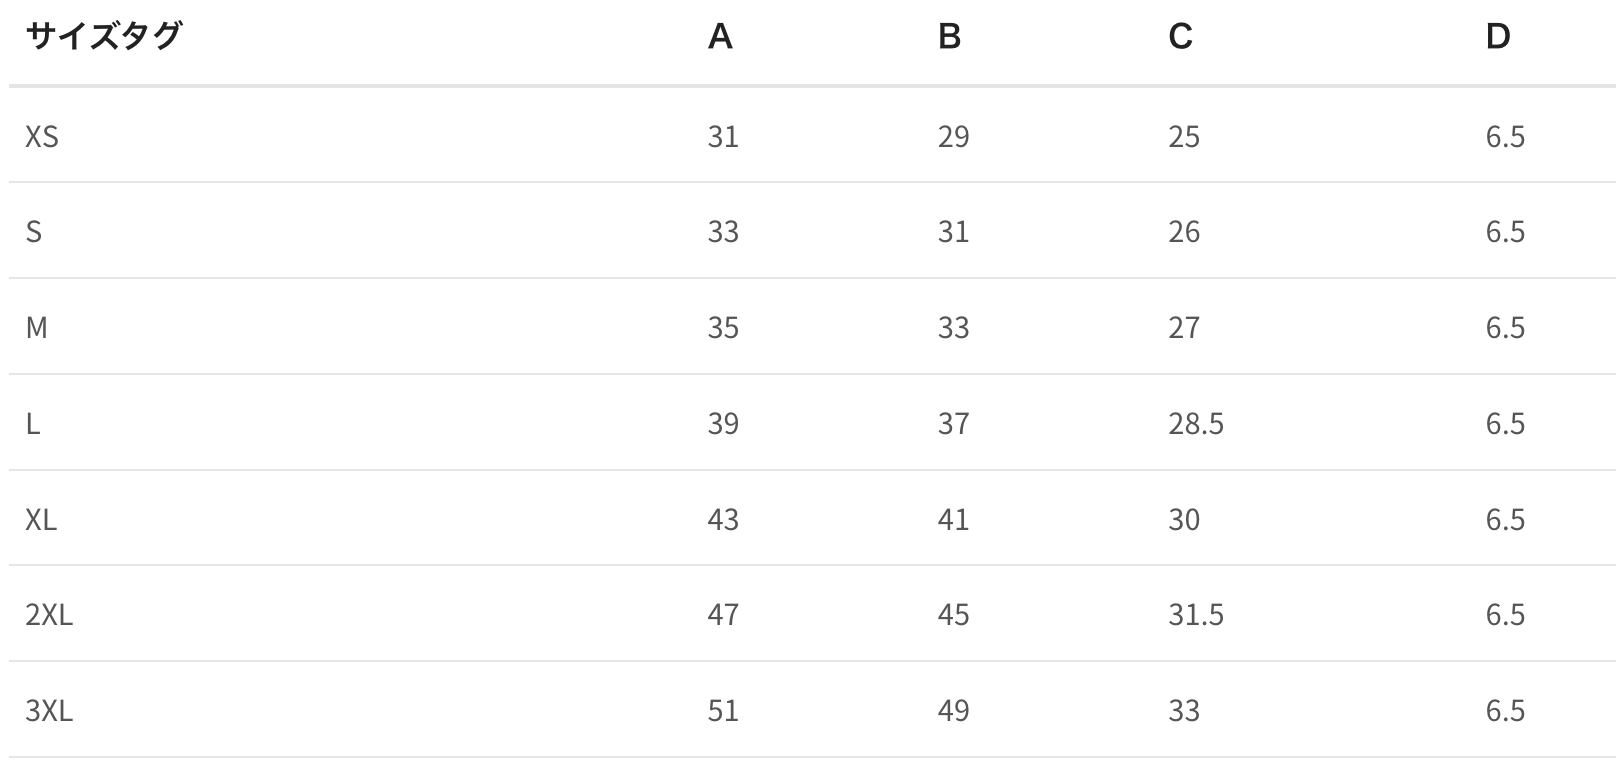Click column header C
Viewport: 1616px width, 770px height.
pos(1180,37)
